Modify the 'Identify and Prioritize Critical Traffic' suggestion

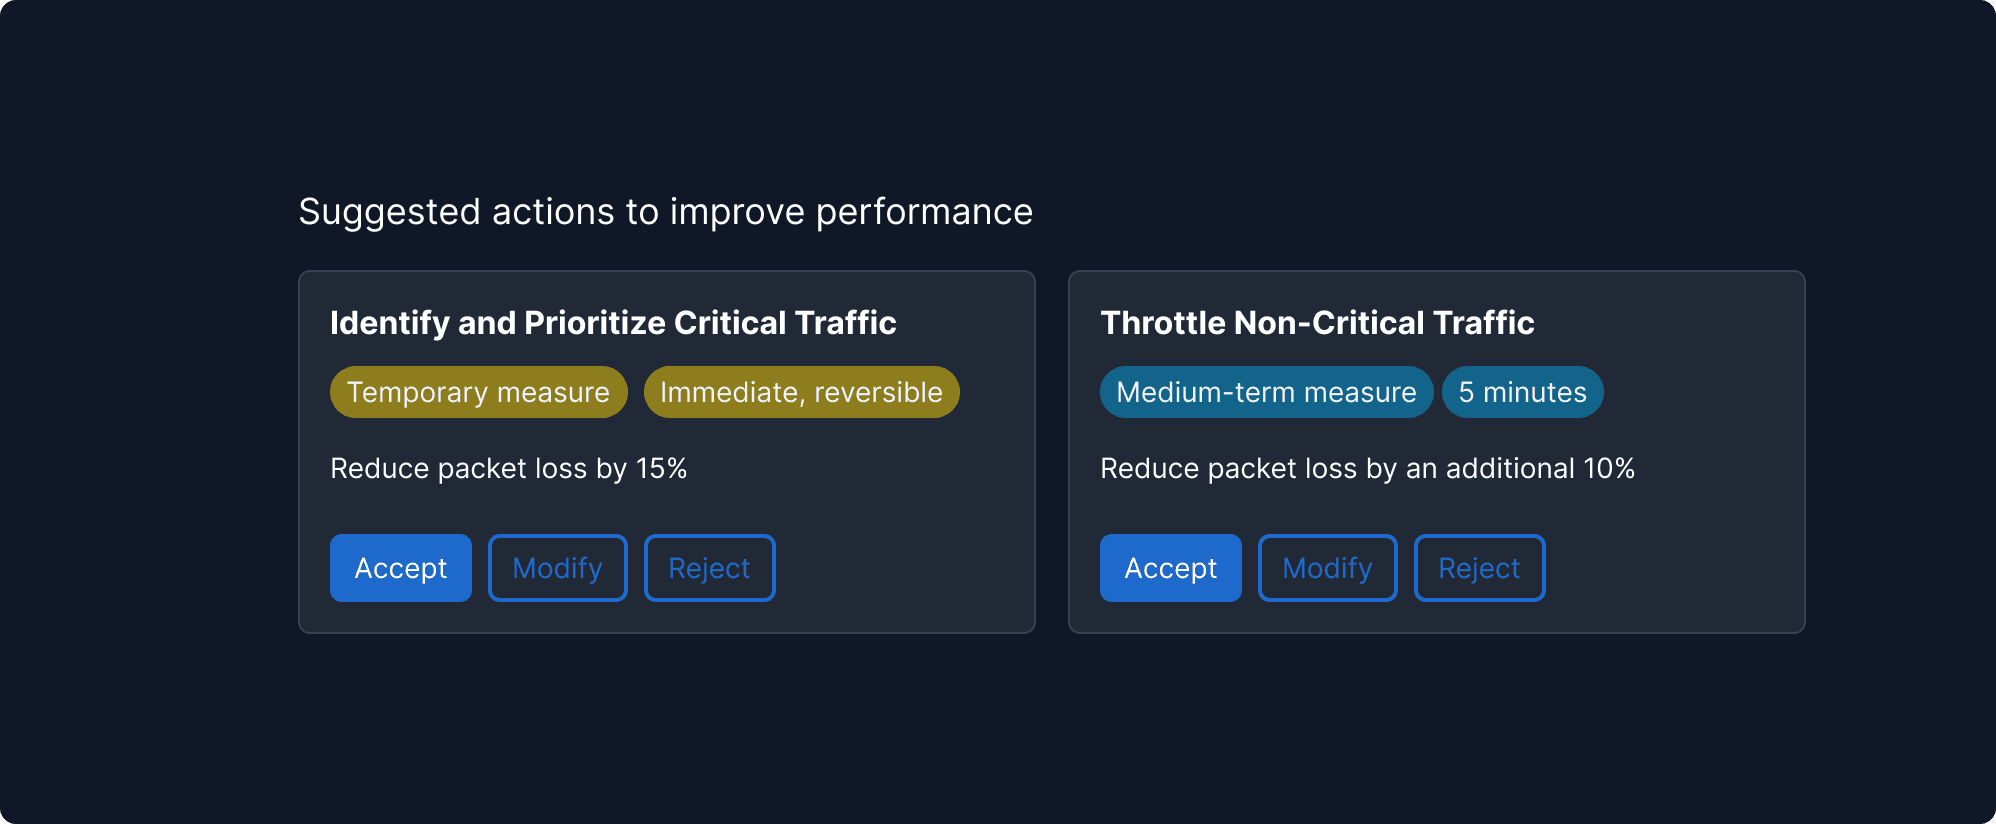tap(557, 567)
